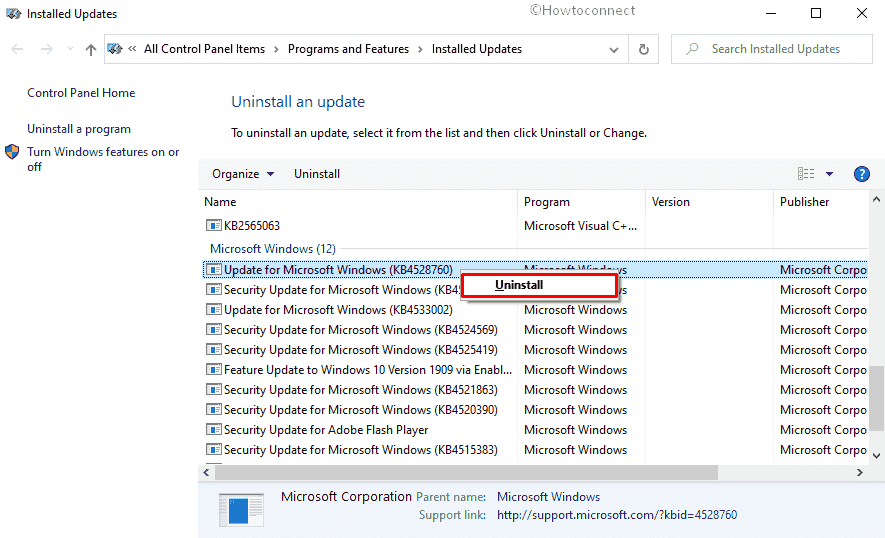Click the Forward navigation arrow
This screenshot has height=538, width=885.
click(47, 49)
